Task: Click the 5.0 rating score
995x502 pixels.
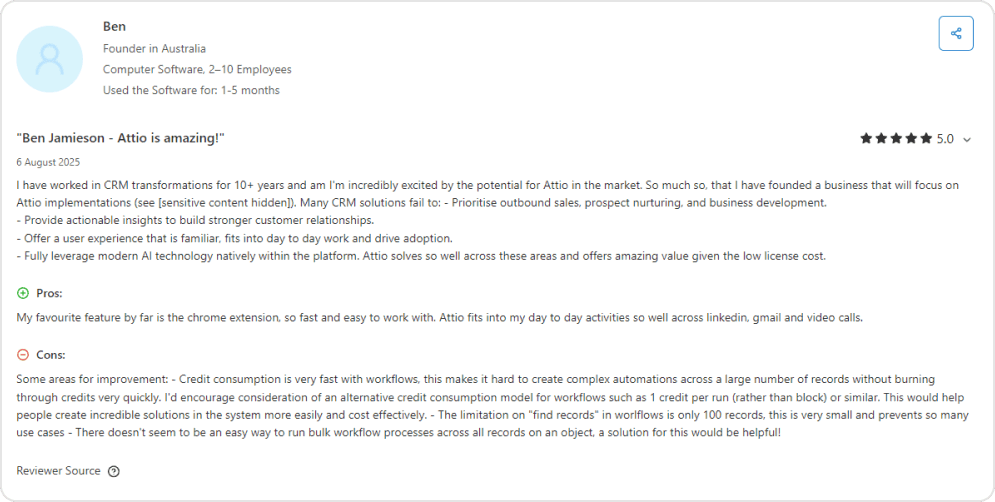Action: 945,139
